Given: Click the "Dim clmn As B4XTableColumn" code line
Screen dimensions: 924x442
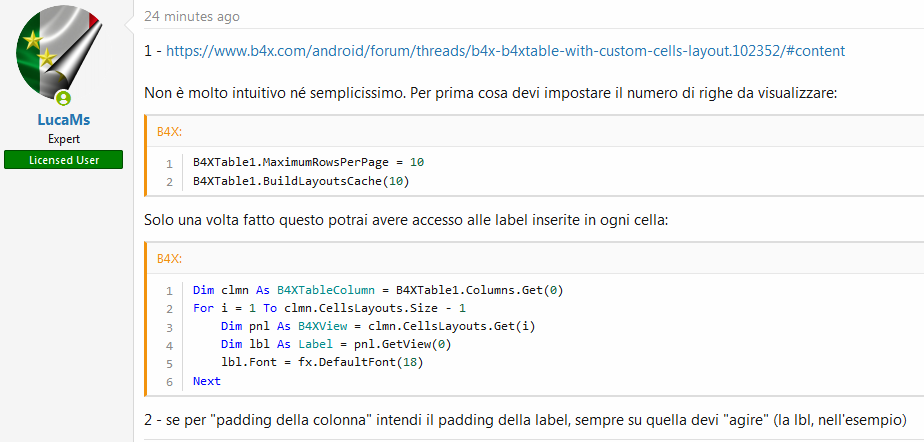Looking at the screenshot, I should coord(378,290).
